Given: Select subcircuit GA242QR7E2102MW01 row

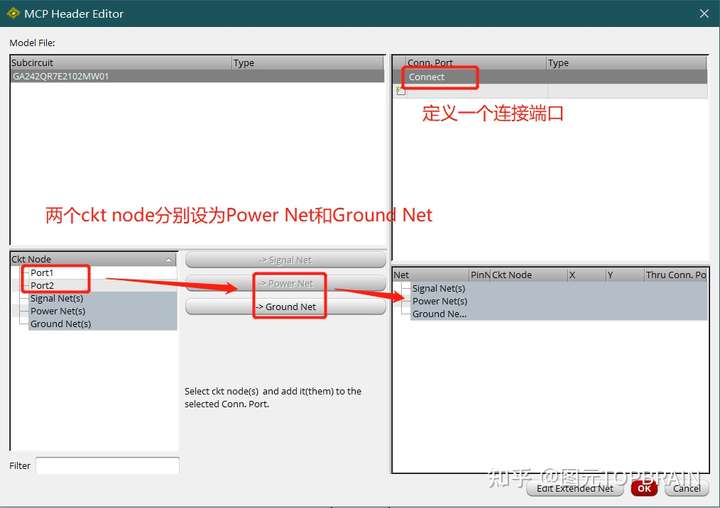Looking at the screenshot, I should click(197, 76).
